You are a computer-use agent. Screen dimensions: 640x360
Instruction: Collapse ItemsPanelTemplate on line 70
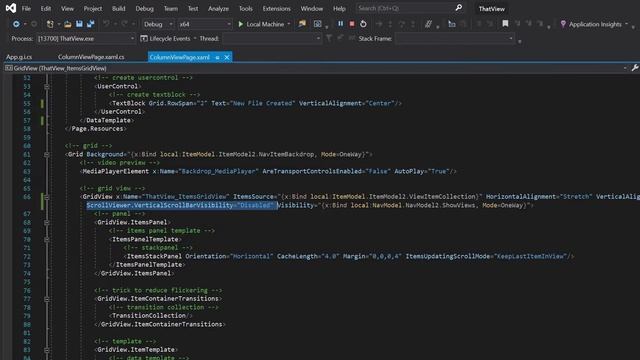click(47, 239)
